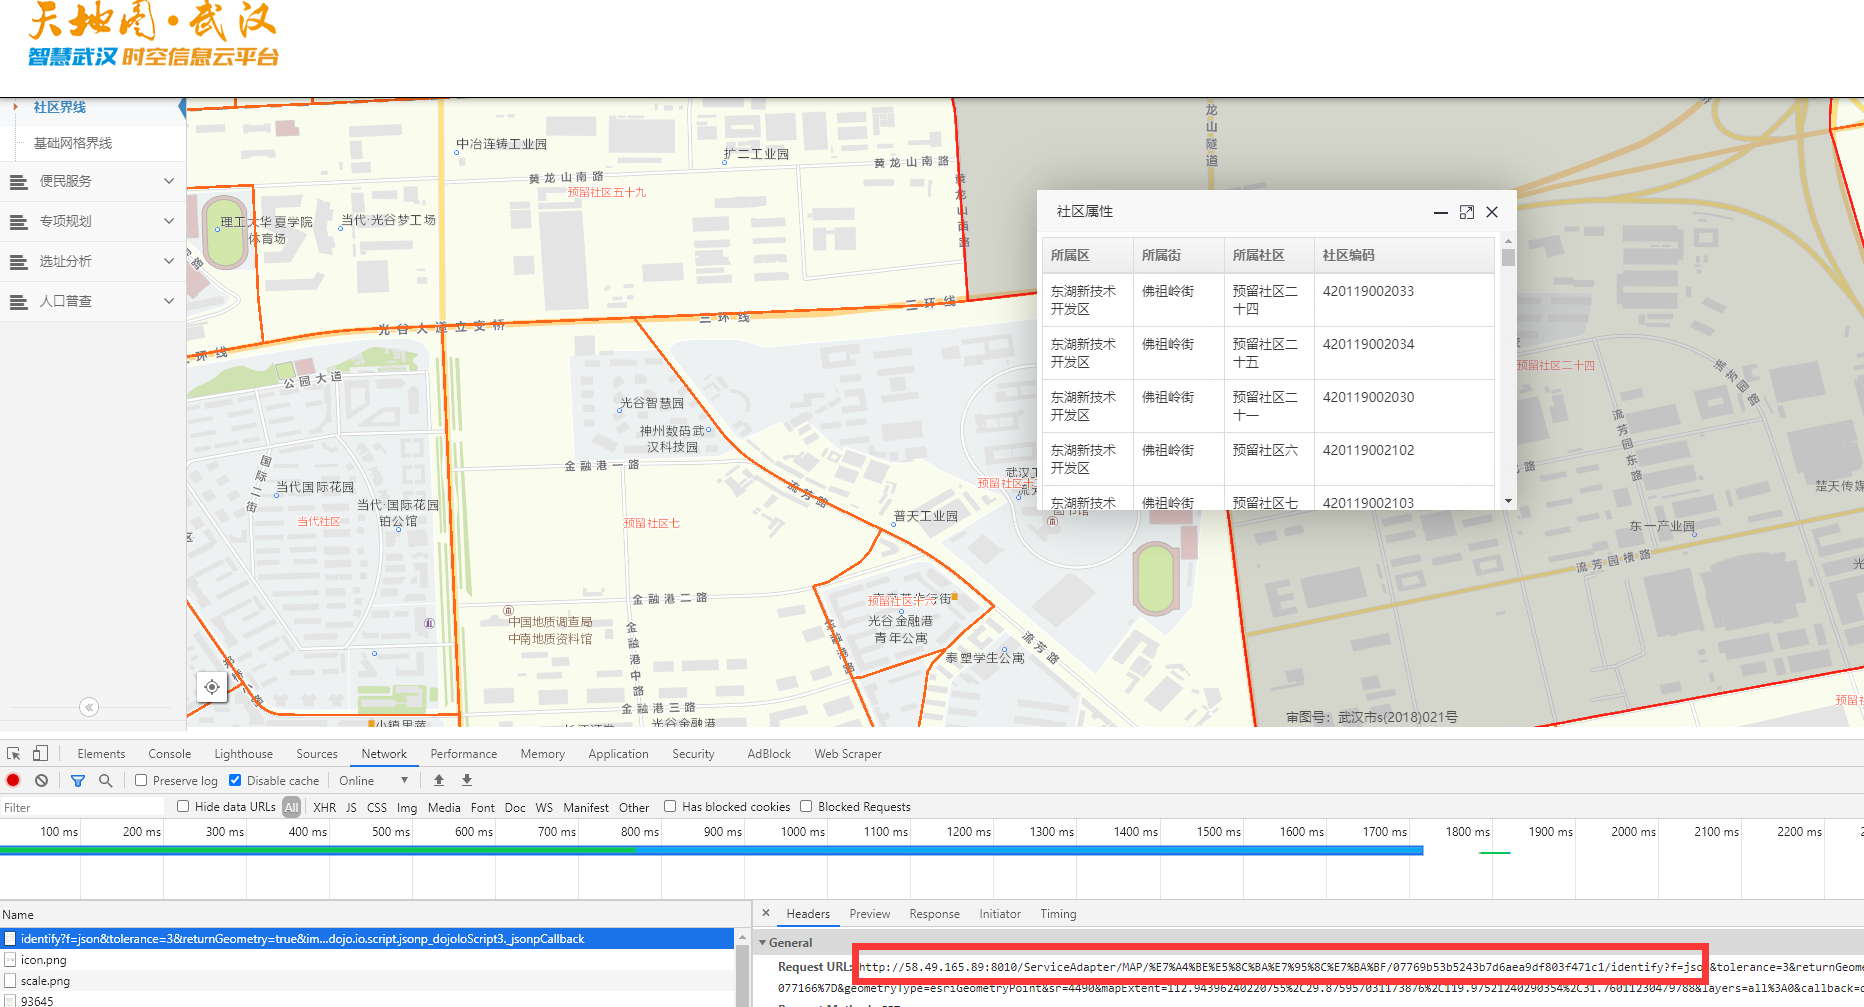Click the scrollbar thumb in 社区属性 table
Image resolution: width=1864 pixels, height=1007 pixels.
[x=1508, y=257]
